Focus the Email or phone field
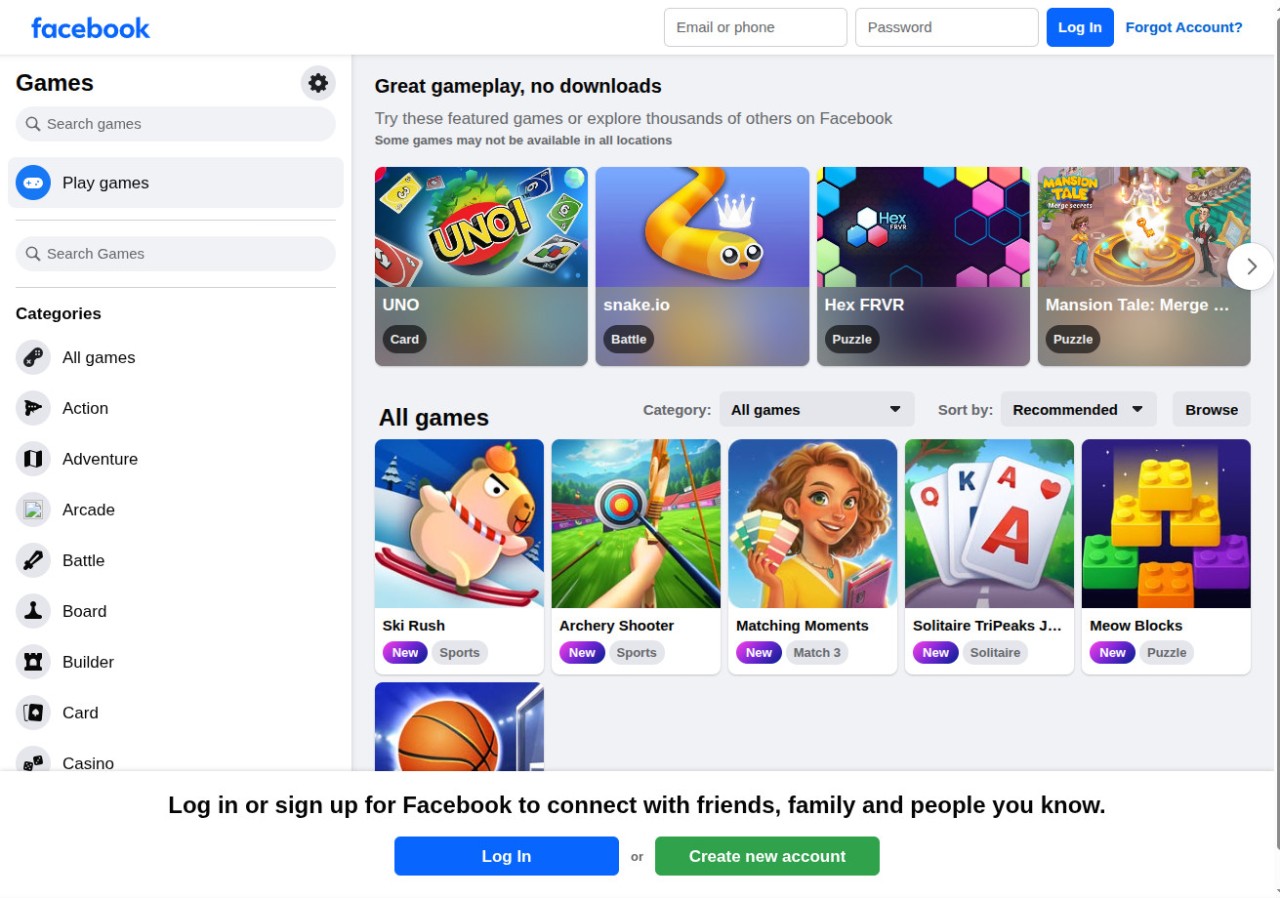Viewport: 1280px width, 898px height. pos(756,27)
